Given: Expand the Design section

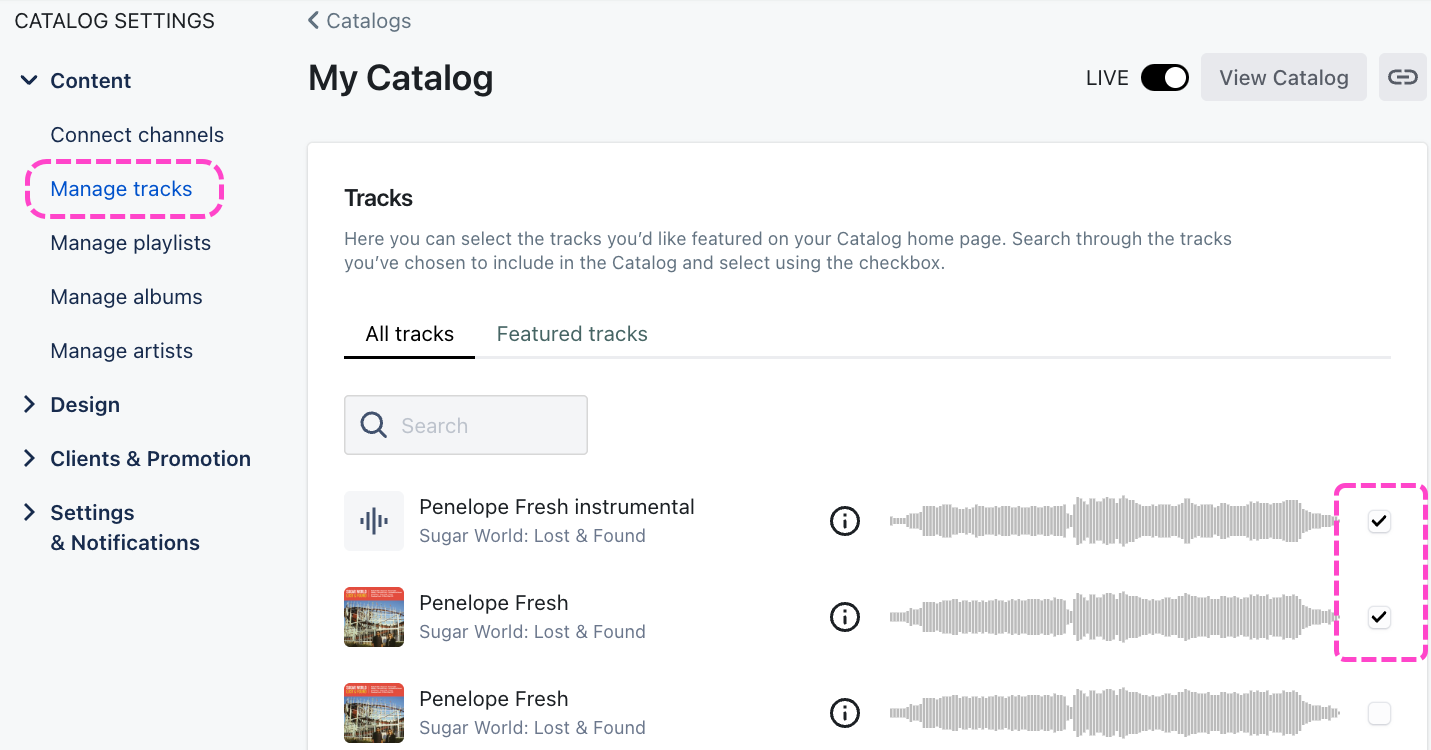Looking at the screenshot, I should pos(29,405).
